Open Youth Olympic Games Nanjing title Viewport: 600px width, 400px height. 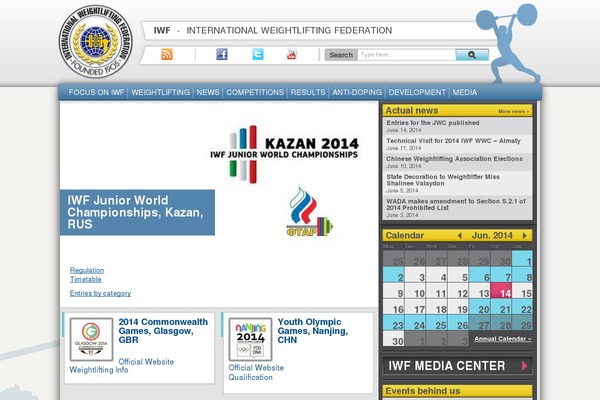(313, 331)
